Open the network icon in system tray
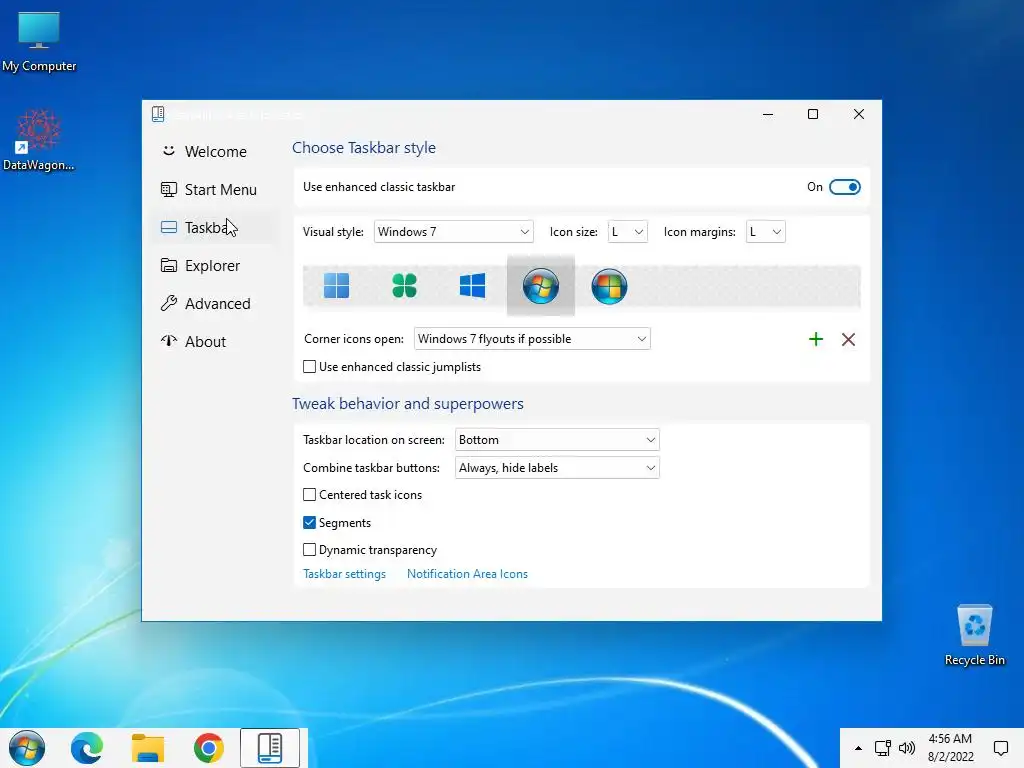 coord(882,748)
